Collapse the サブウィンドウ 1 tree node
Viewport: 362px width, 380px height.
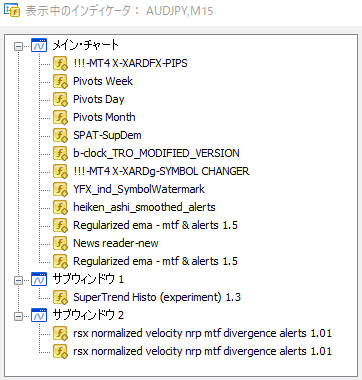point(19,280)
